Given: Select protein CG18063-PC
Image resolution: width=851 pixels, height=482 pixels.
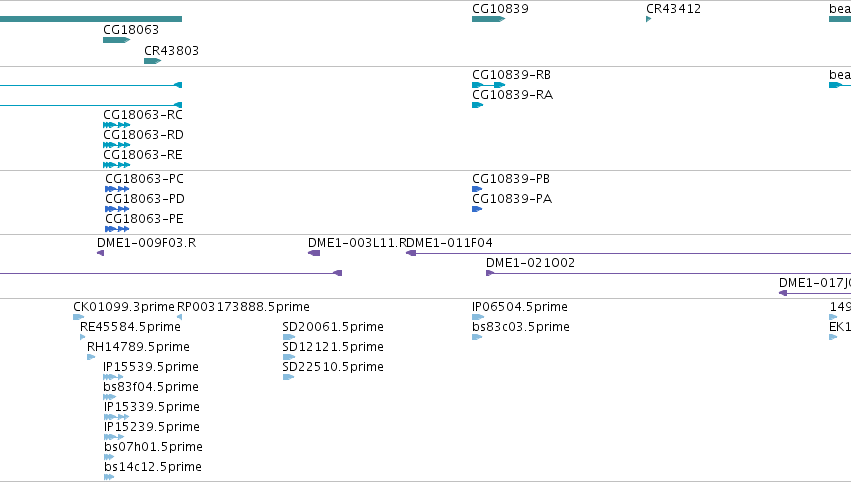Looking at the screenshot, I should (x=144, y=179).
